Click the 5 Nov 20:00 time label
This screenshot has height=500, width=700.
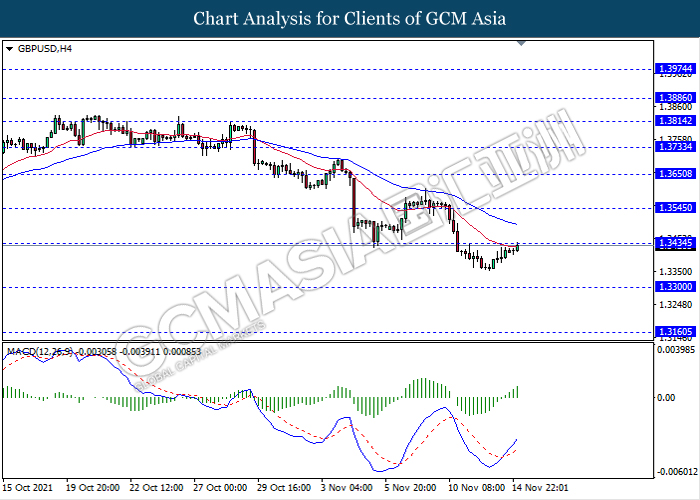click(x=410, y=488)
